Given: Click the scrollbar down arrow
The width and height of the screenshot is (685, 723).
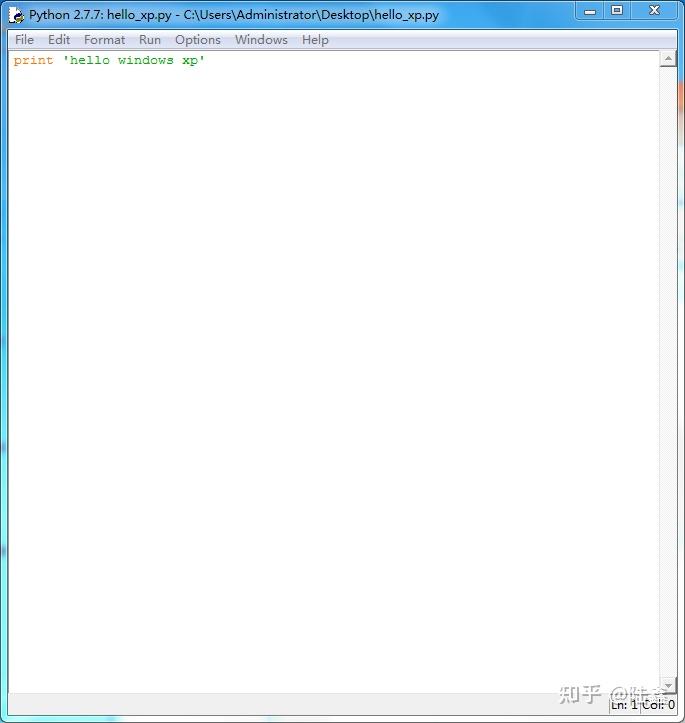Looking at the screenshot, I should [668, 685].
